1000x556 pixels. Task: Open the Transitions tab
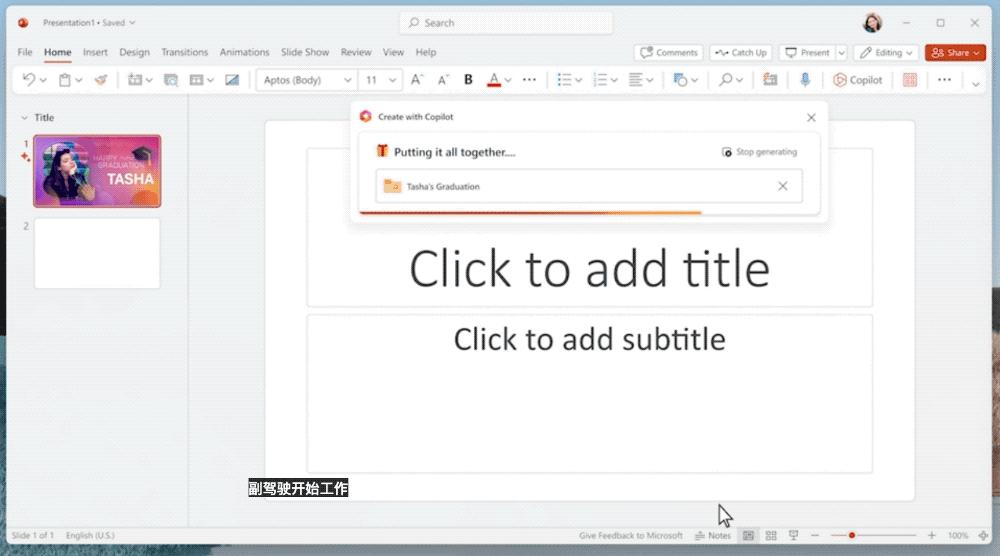pos(184,52)
